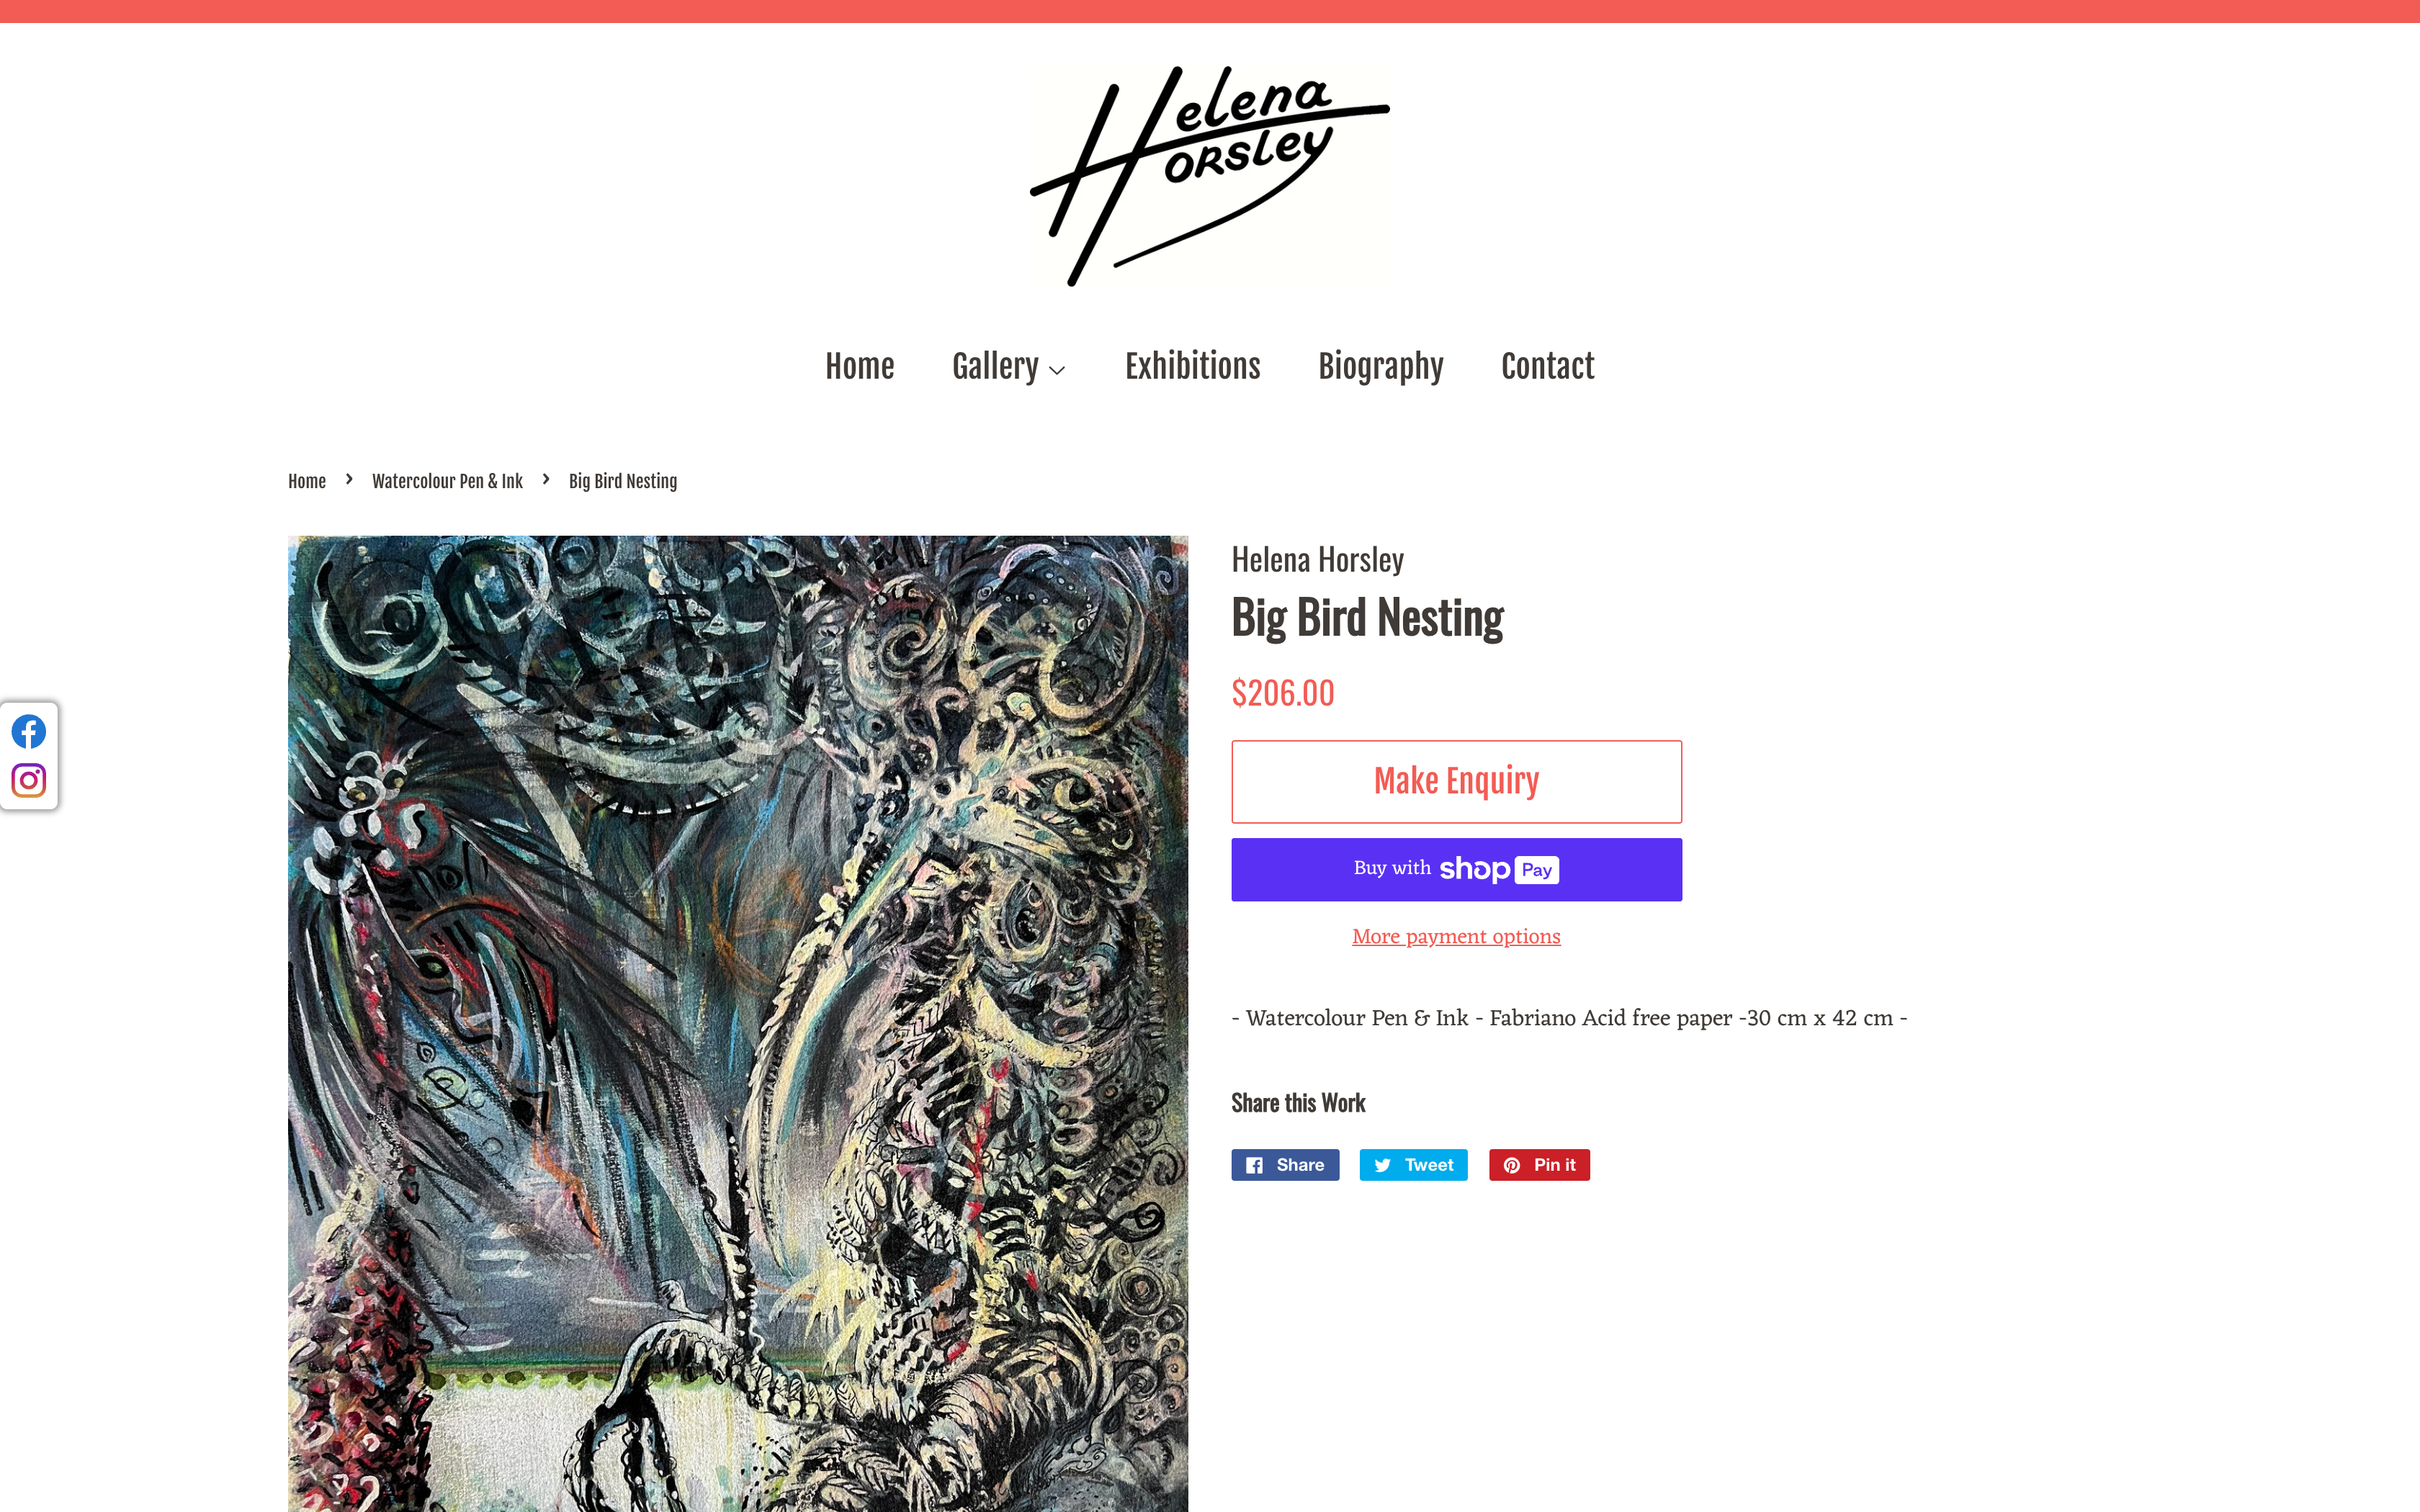The width and height of the screenshot is (2420, 1512).
Task: Navigate to the Contact page
Action: coord(1547,366)
